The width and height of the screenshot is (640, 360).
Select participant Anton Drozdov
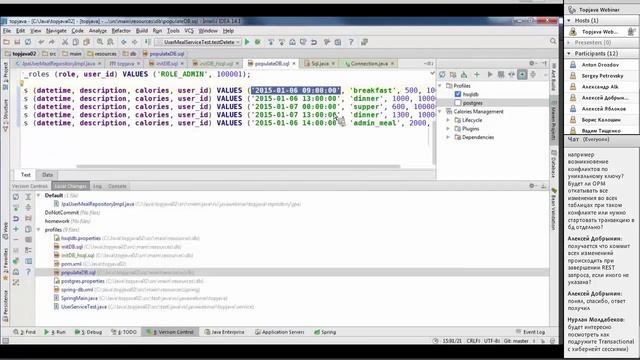click(x=600, y=65)
